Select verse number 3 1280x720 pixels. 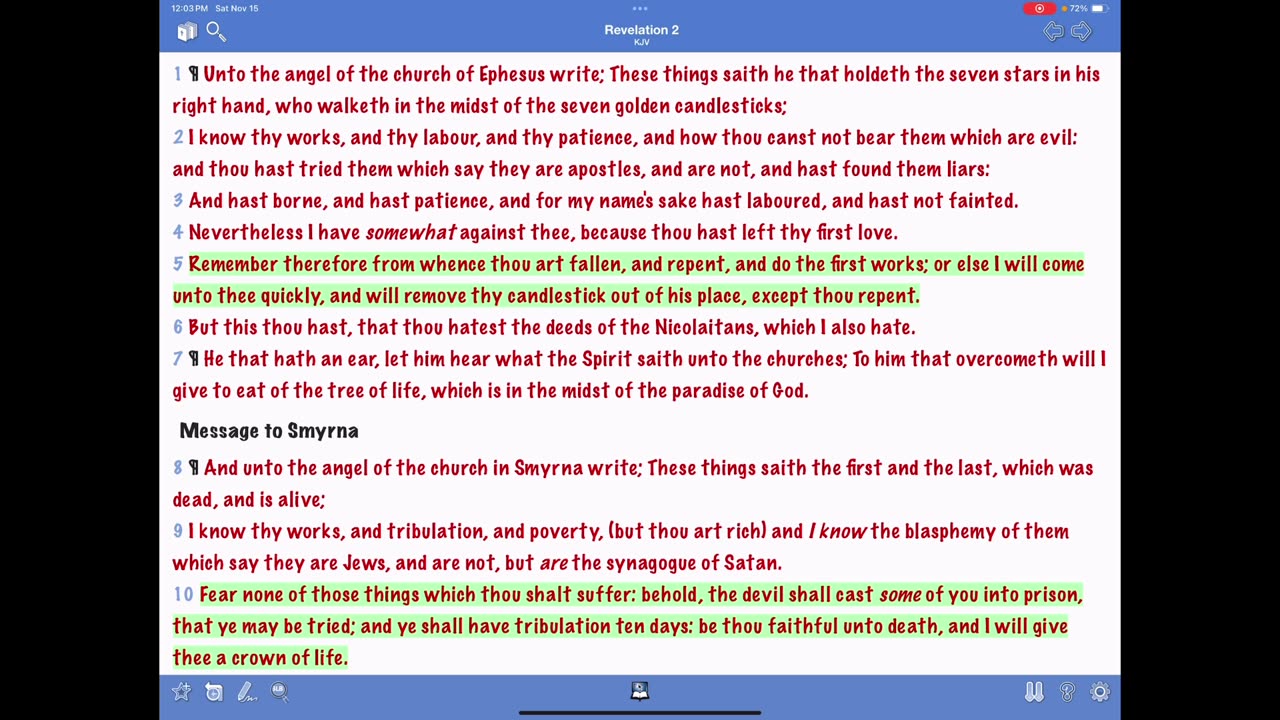tap(178, 201)
